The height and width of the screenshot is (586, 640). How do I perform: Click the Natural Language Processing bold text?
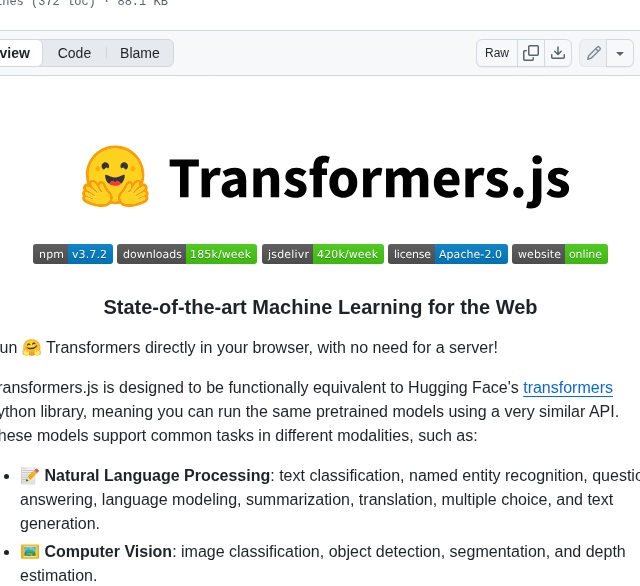point(157,475)
